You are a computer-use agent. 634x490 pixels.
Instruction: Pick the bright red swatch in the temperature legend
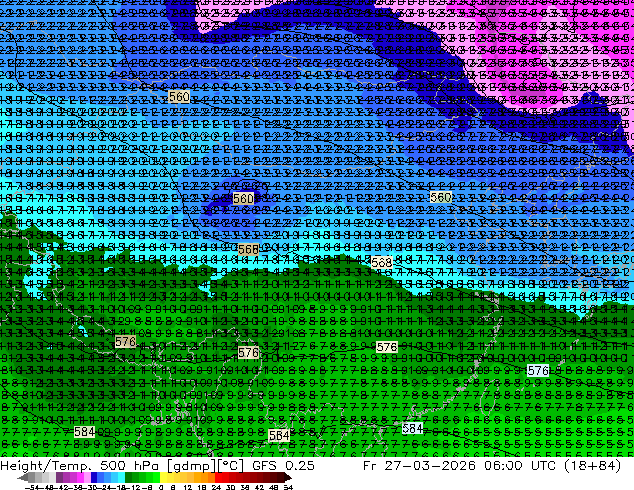pyautogui.click(x=218, y=478)
